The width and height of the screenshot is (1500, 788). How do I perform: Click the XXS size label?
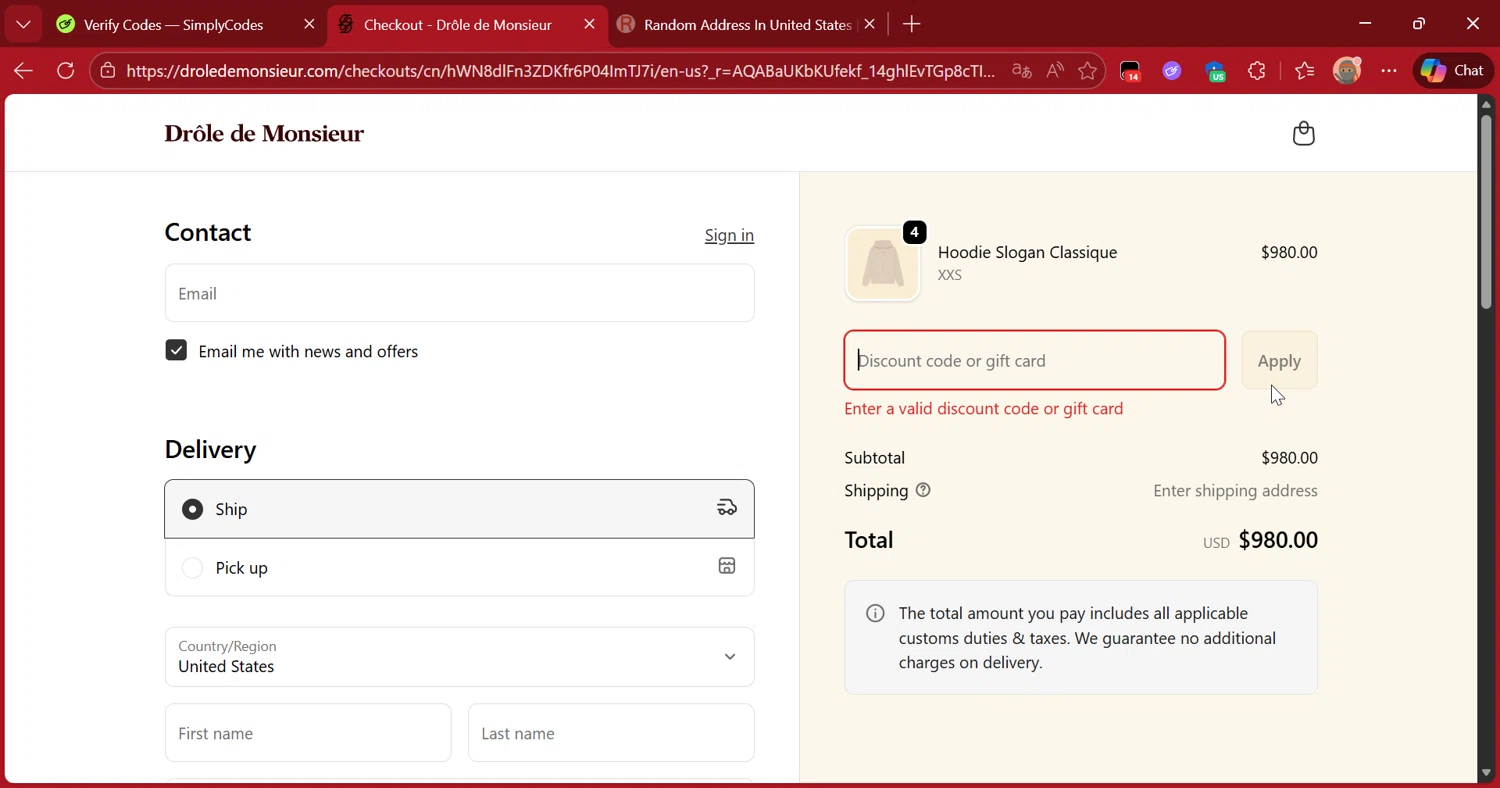tap(949, 275)
